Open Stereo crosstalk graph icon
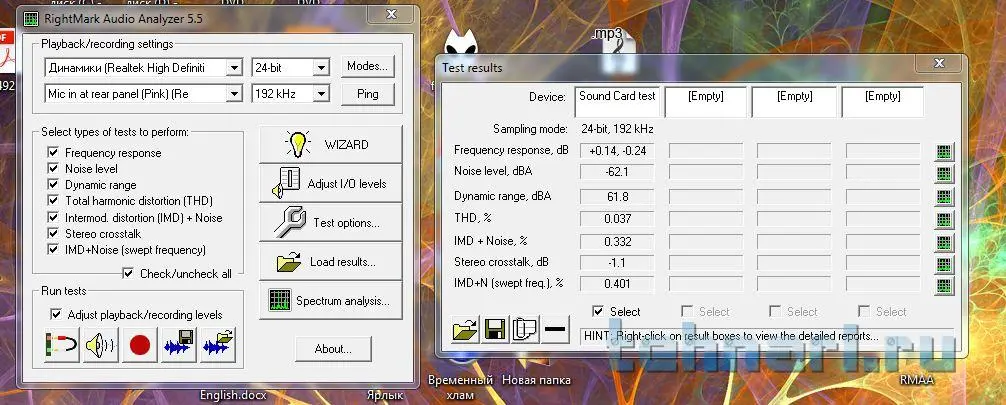 [944, 264]
